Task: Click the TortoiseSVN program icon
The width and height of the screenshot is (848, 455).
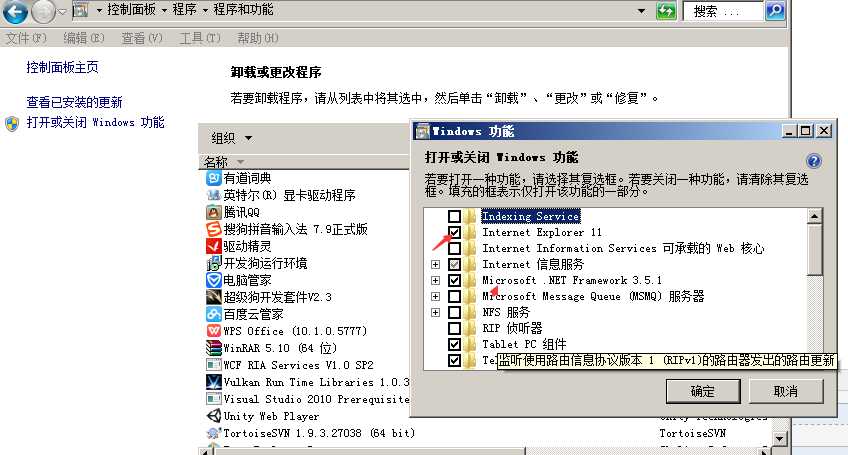Action: click(214, 433)
